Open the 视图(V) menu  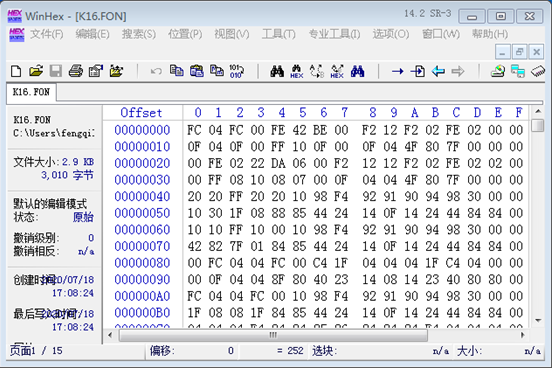point(232,34)
